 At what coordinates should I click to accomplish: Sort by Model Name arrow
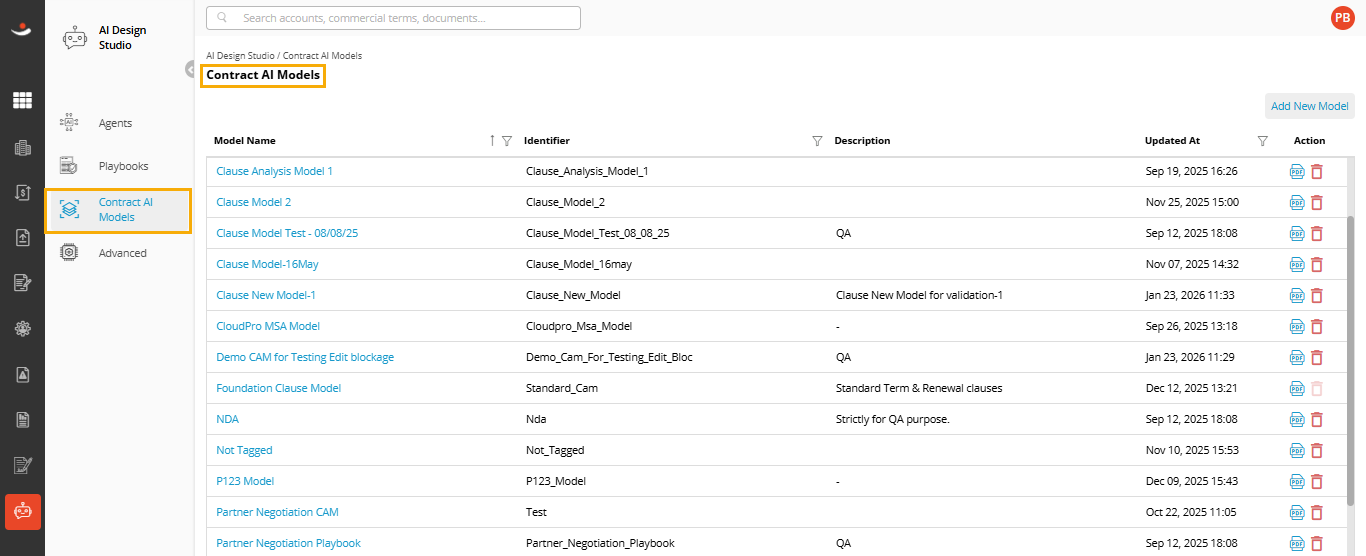click(492, 141)
